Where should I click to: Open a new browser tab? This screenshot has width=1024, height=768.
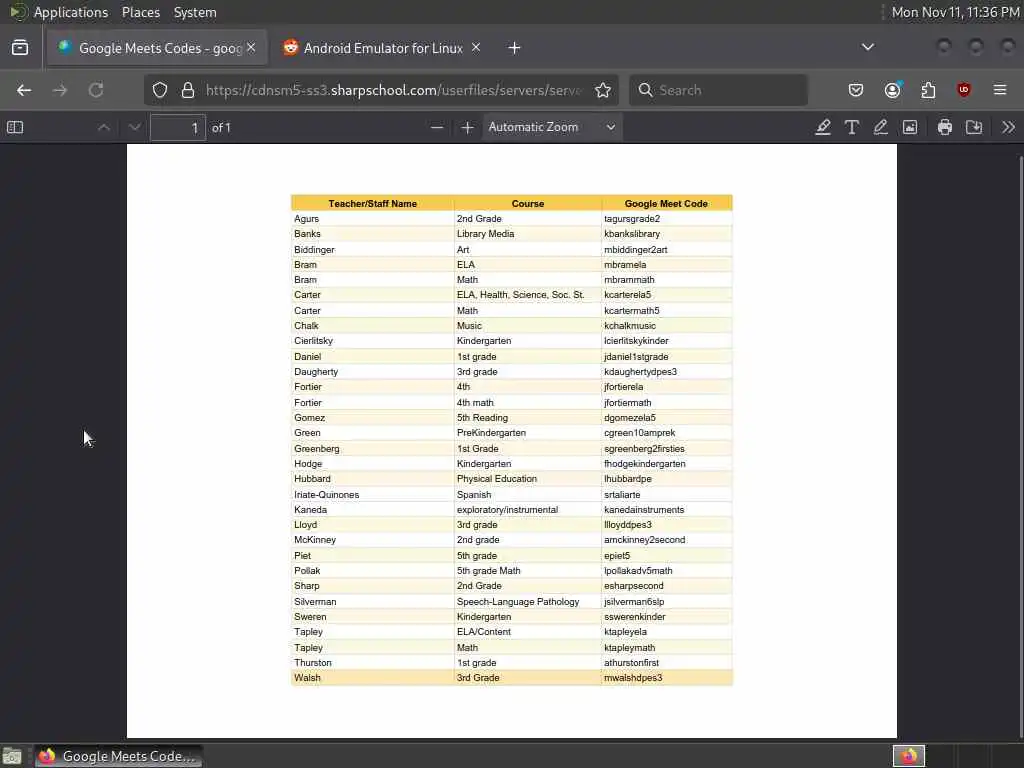pyautogui.click(x=515, y=48)
